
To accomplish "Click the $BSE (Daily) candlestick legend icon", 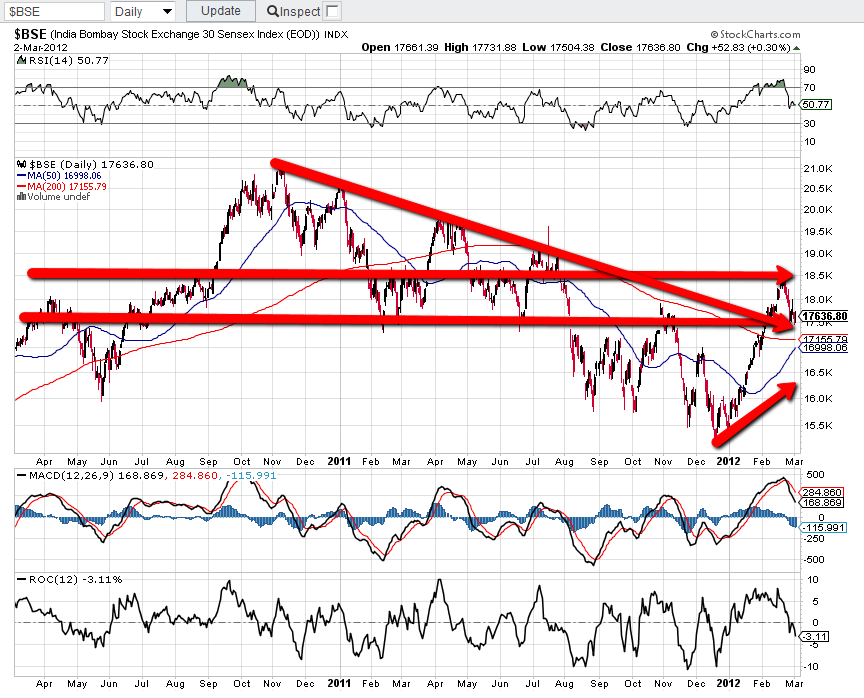I will coord(21,164).
